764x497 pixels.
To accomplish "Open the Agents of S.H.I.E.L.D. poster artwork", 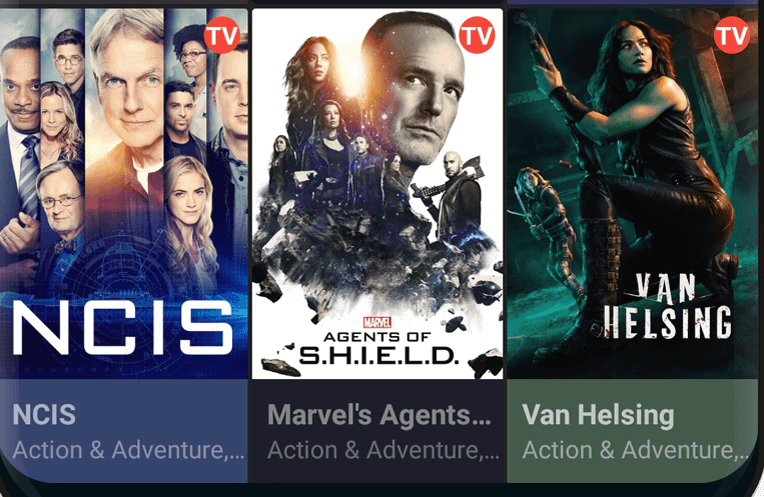I will click(378, 193).
